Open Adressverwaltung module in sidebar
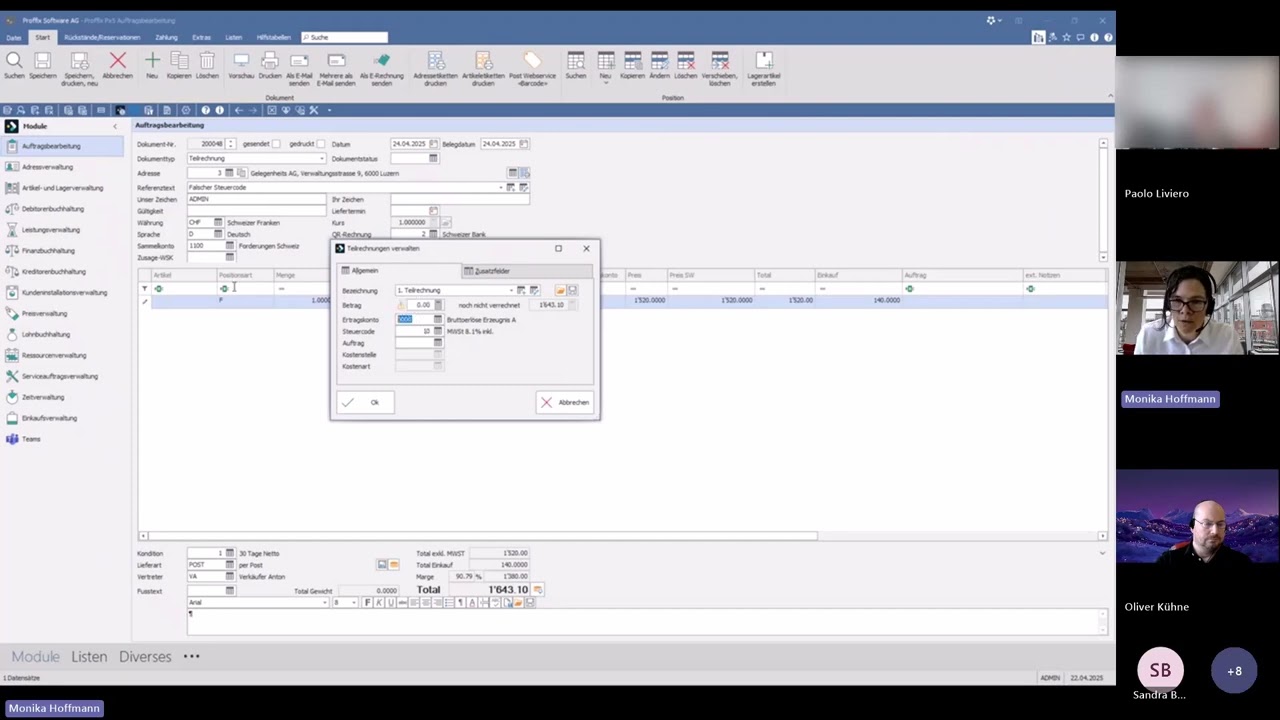Viewport: 1280px width, 720px height. coord(47,167)
